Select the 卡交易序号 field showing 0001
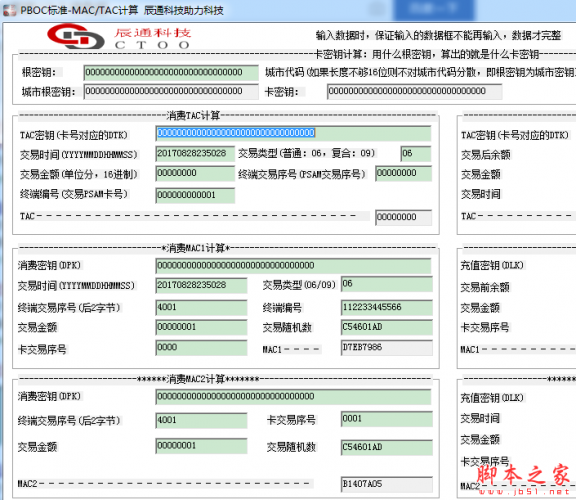Screen dimensions: 576x500 [x=387, y=419]
